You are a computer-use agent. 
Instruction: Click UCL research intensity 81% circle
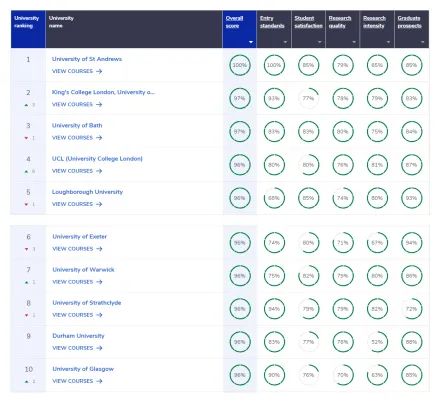tap(377, 165)
